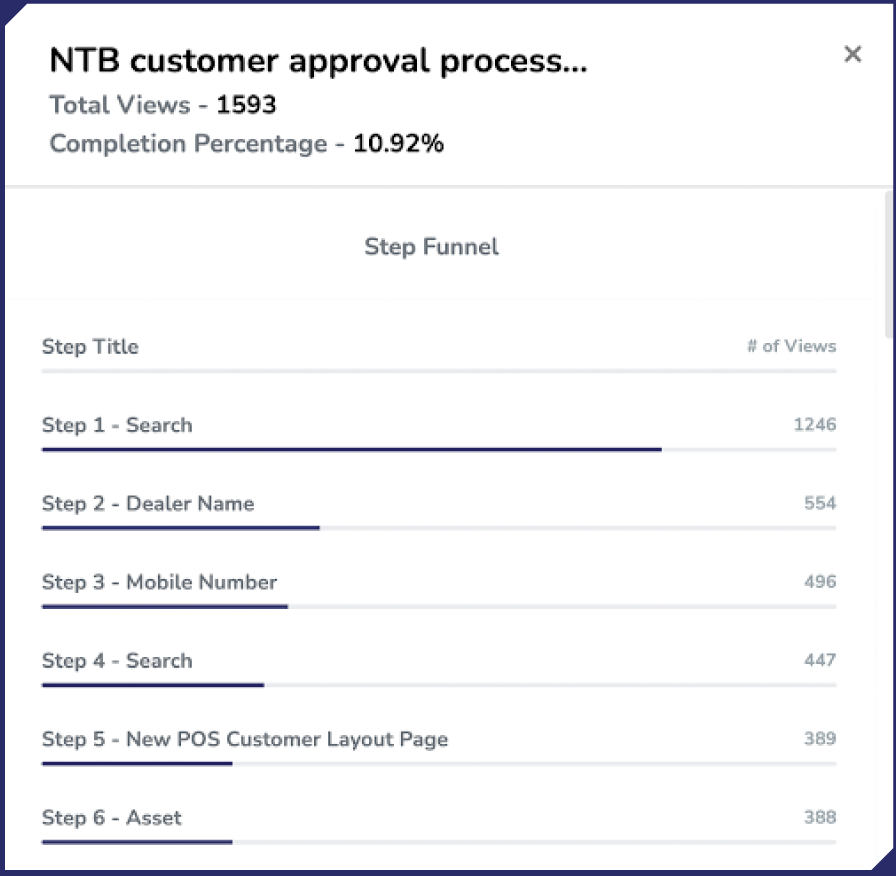The image size is (896, 876).
Task: Click the 554 views count
Action: coord(820,503)
